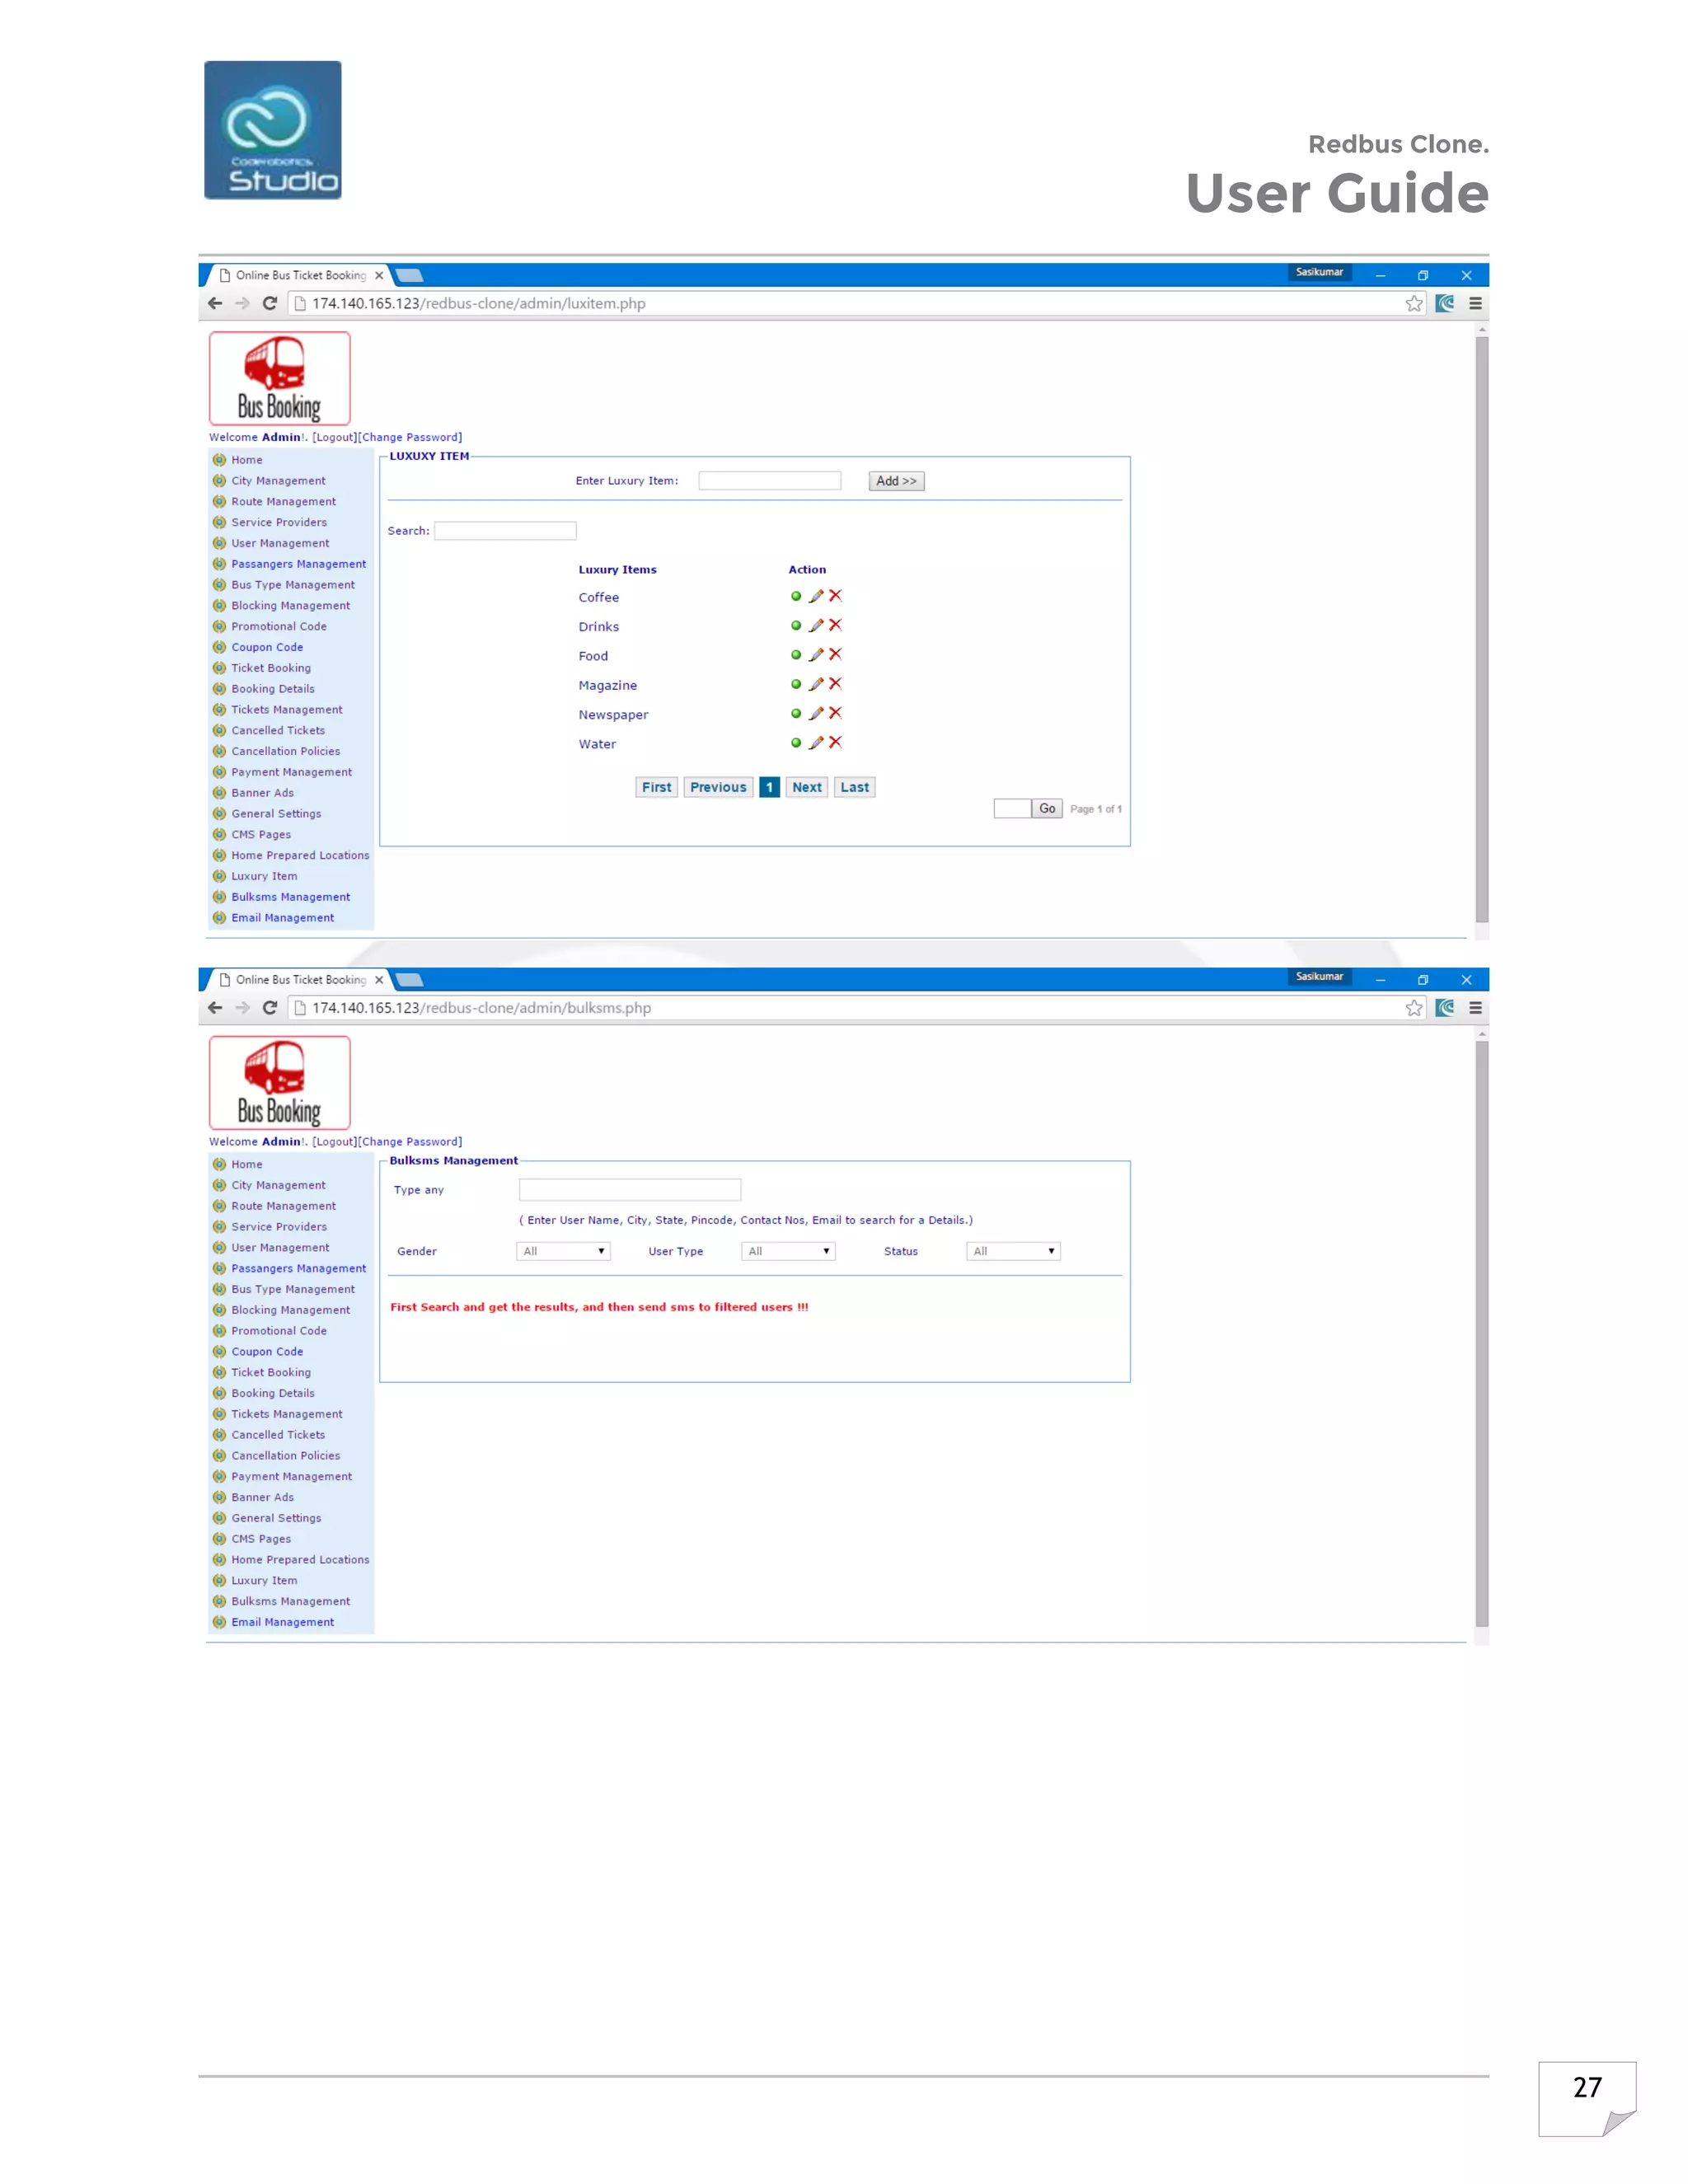Focus the Search field above luxury items
The height and width of the screenshot is (2184, 1688).
coord(505,531)
